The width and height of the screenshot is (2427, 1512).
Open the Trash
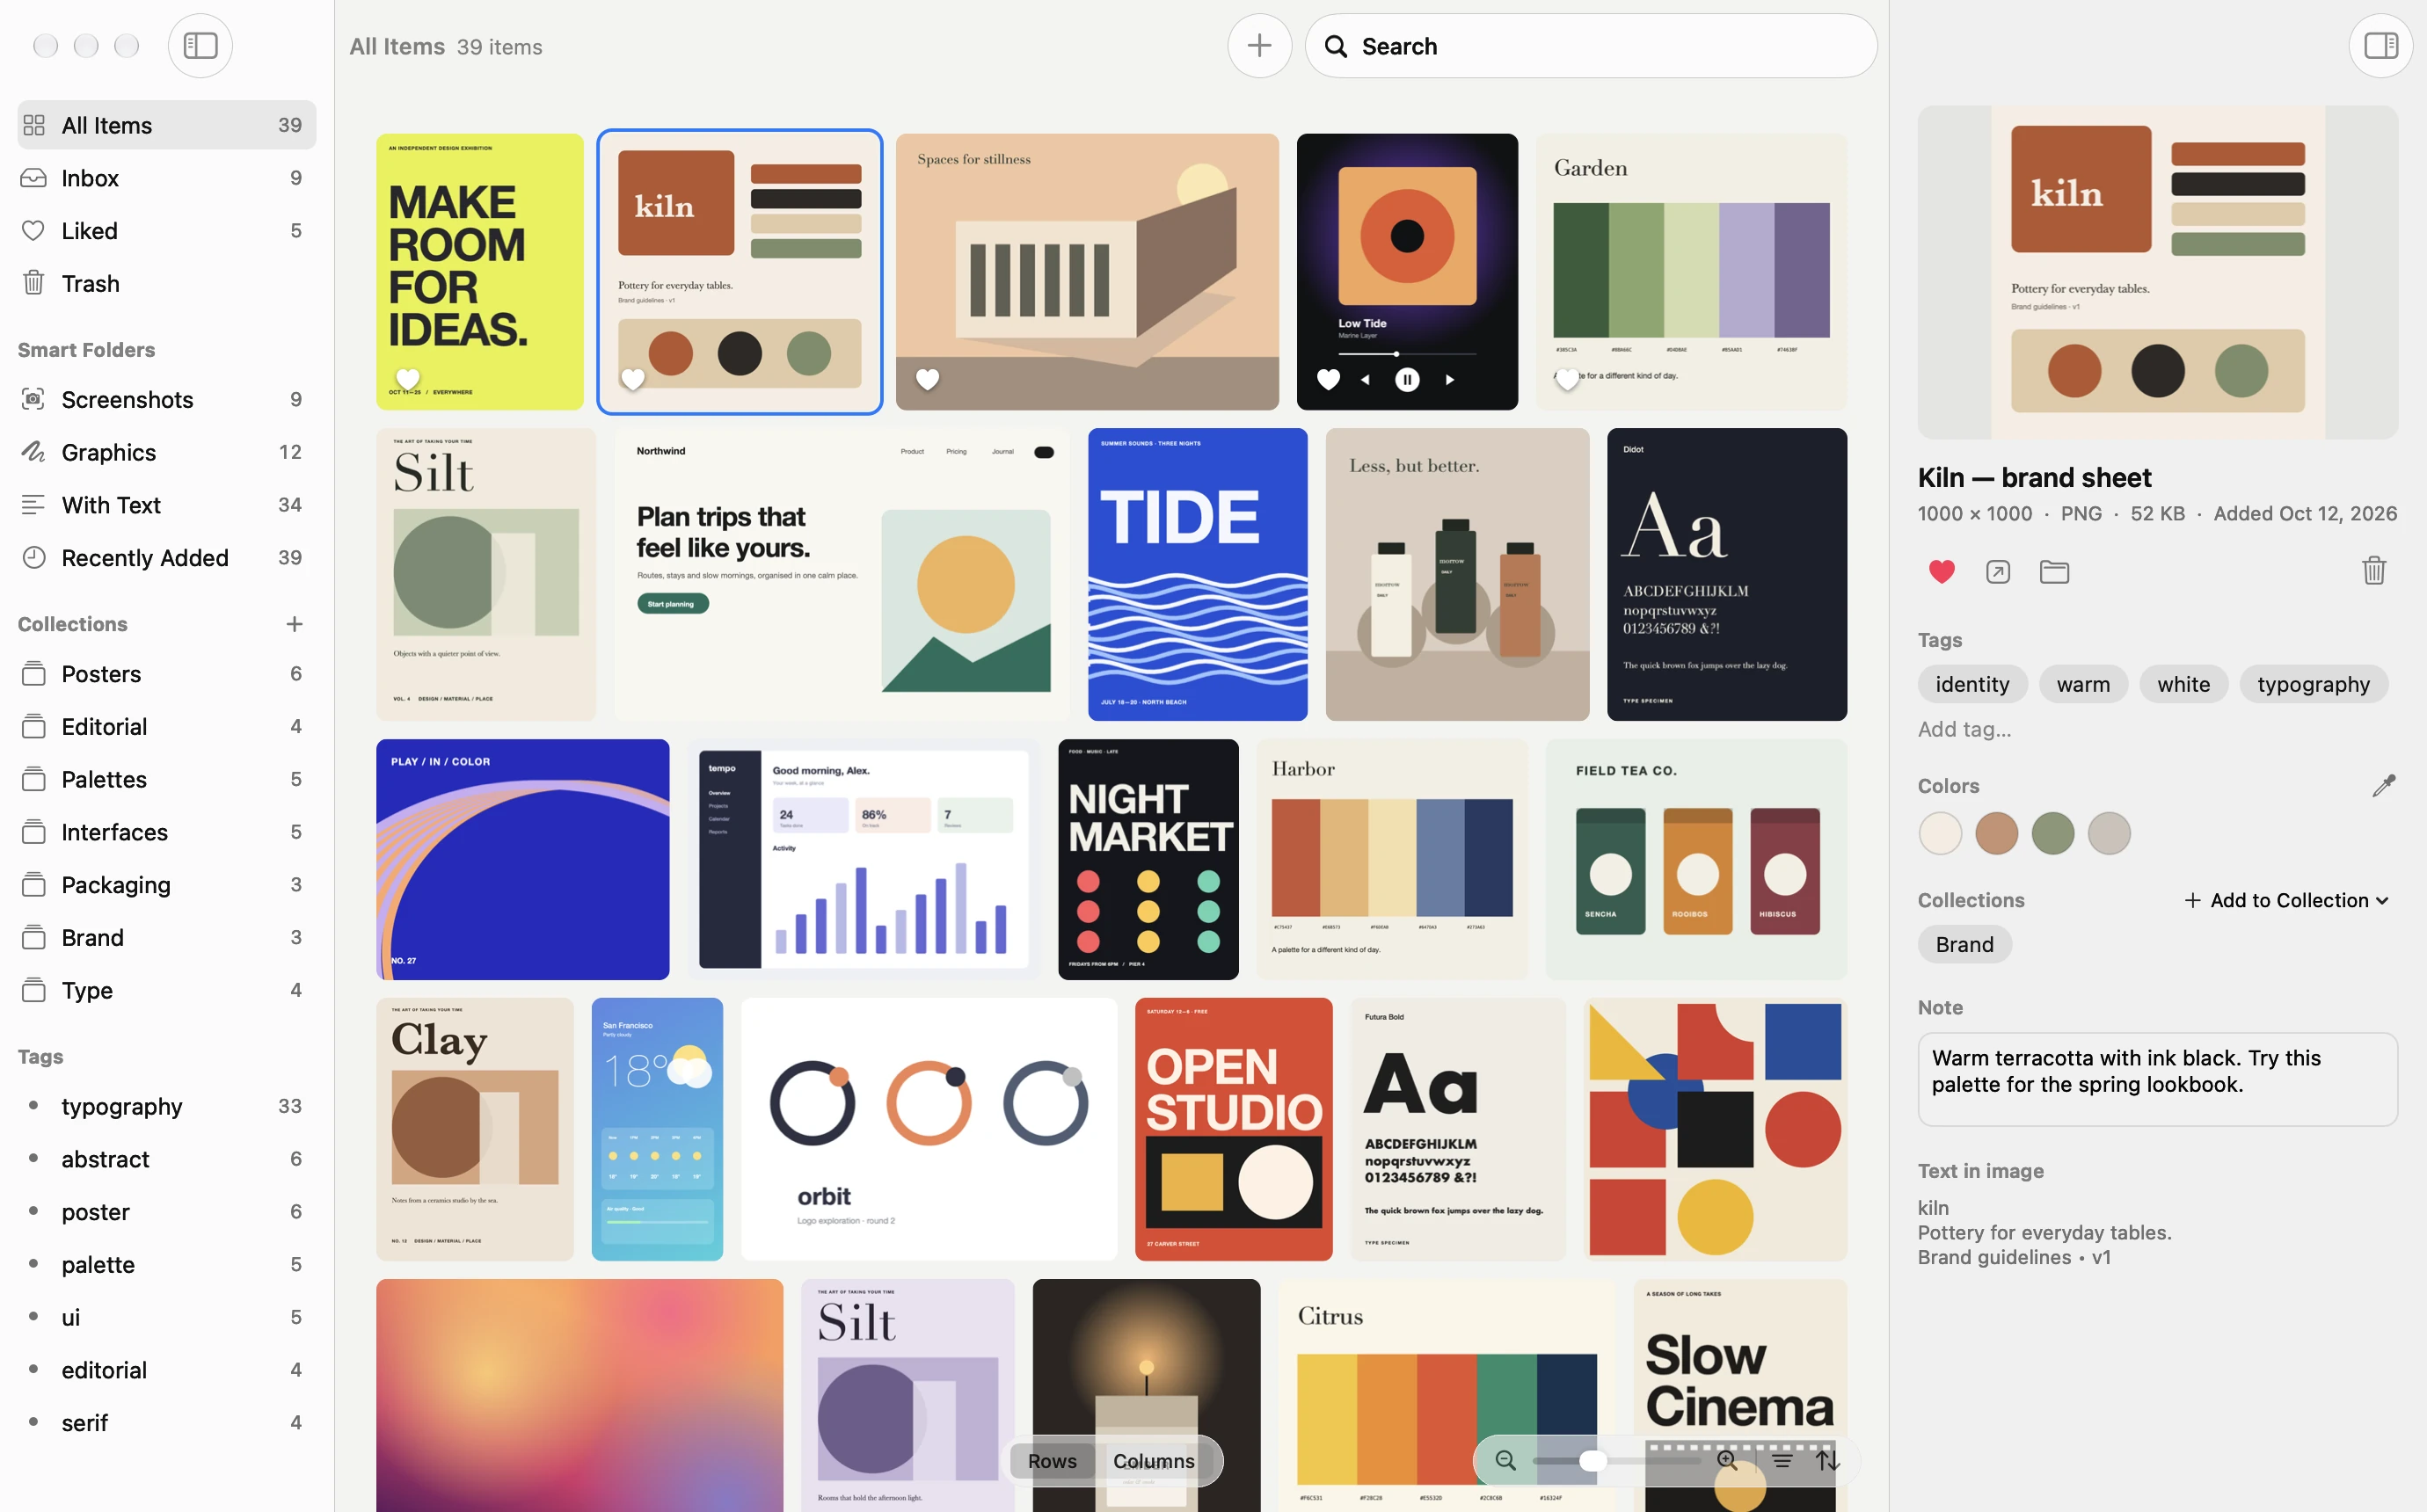[167, 284]
